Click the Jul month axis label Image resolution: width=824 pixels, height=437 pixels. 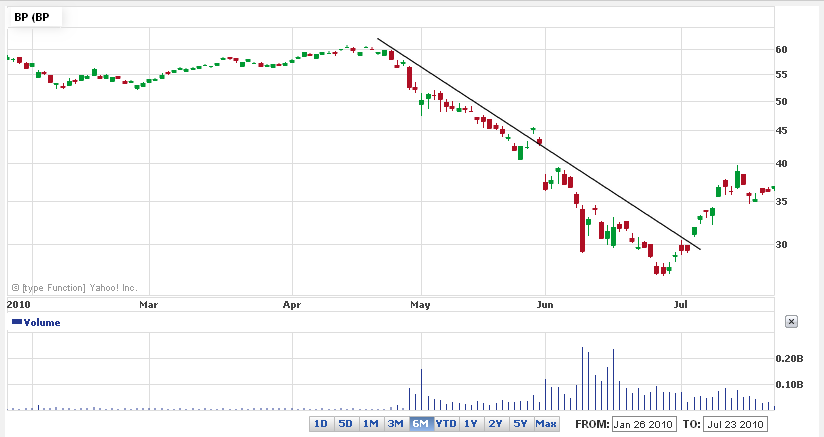681,305
